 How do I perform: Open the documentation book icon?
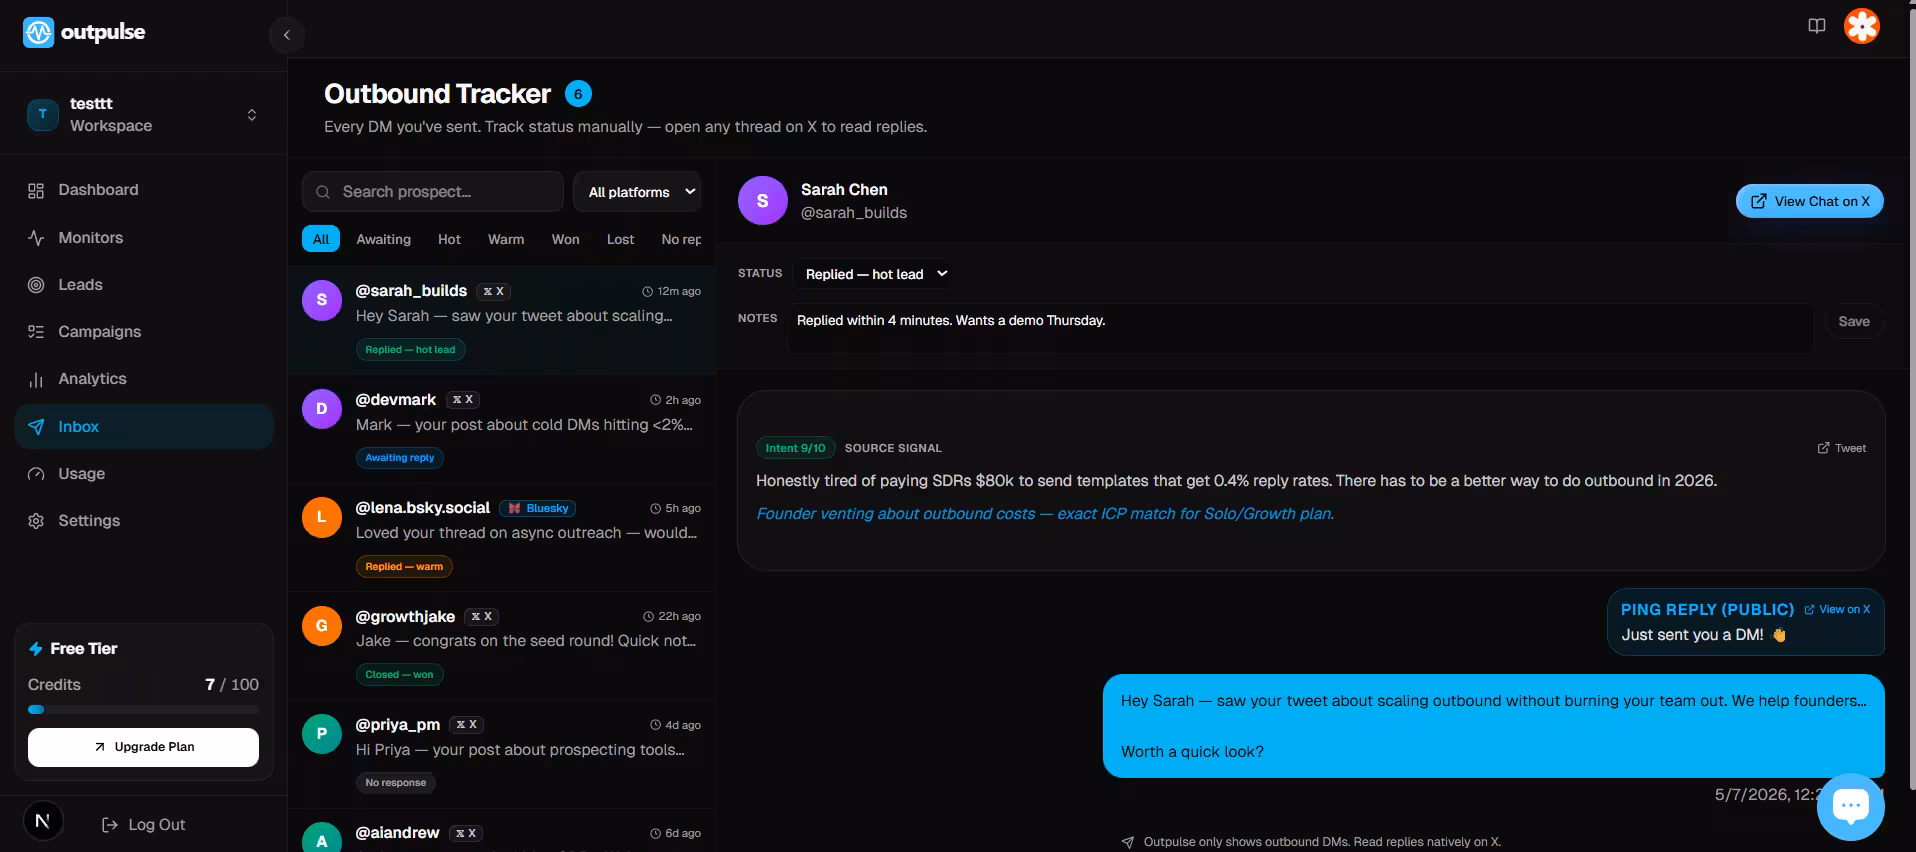[1817, 26]
